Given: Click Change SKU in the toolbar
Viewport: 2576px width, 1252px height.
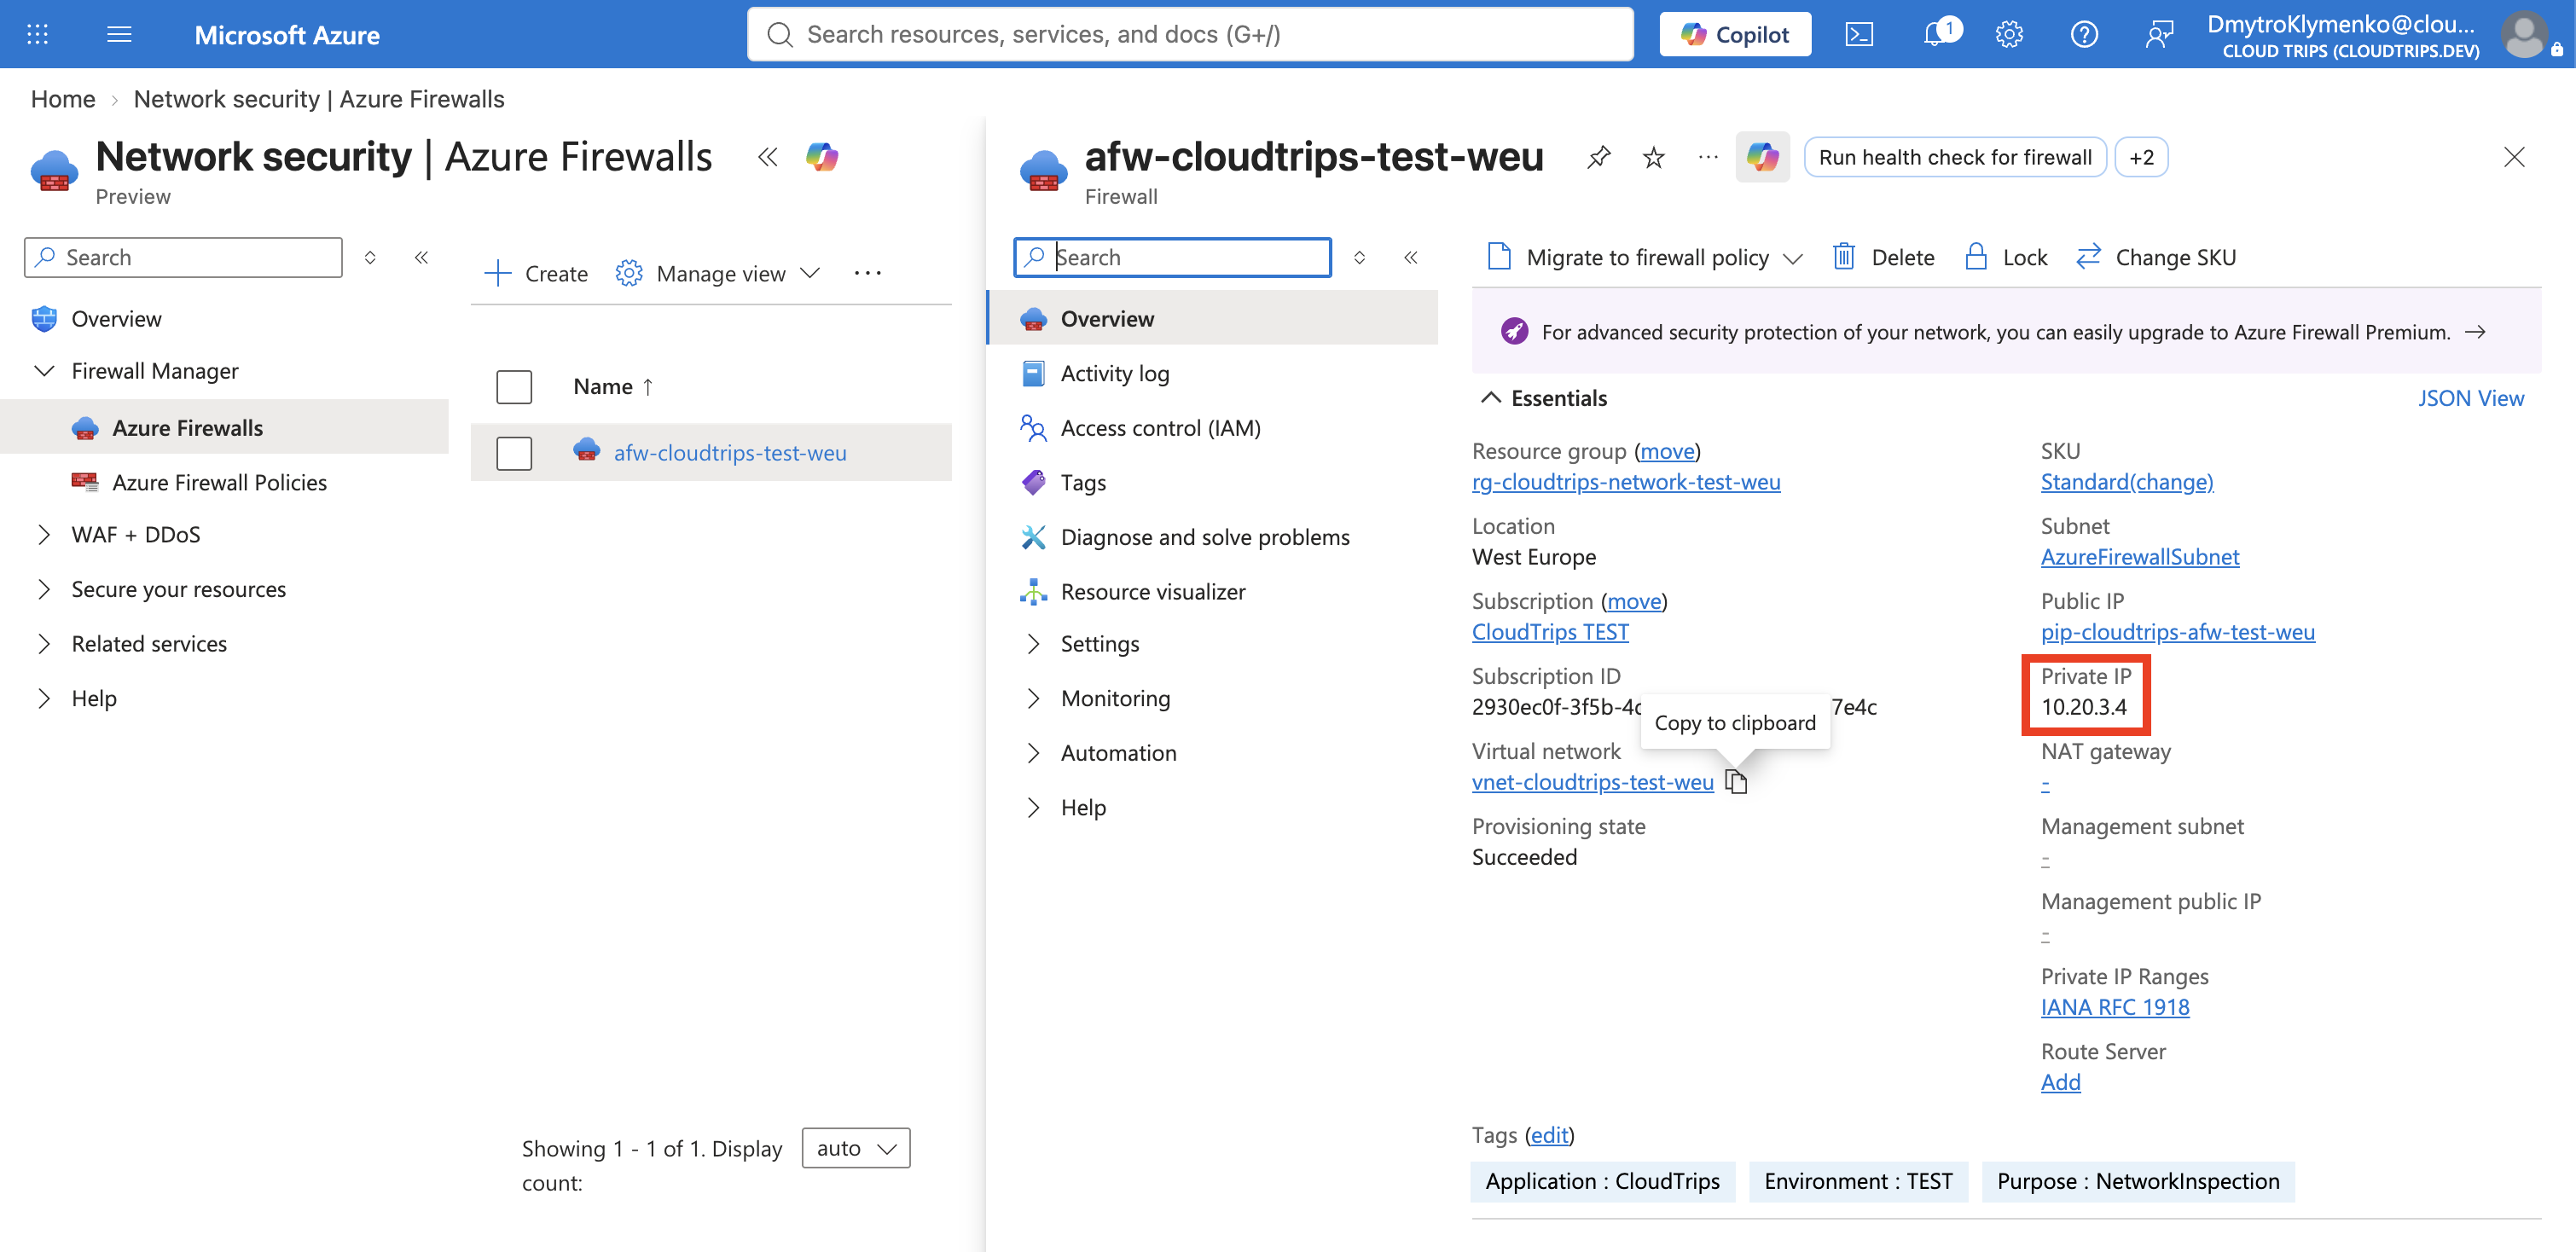Looking at the screenshot, I should pos(2156,257).
